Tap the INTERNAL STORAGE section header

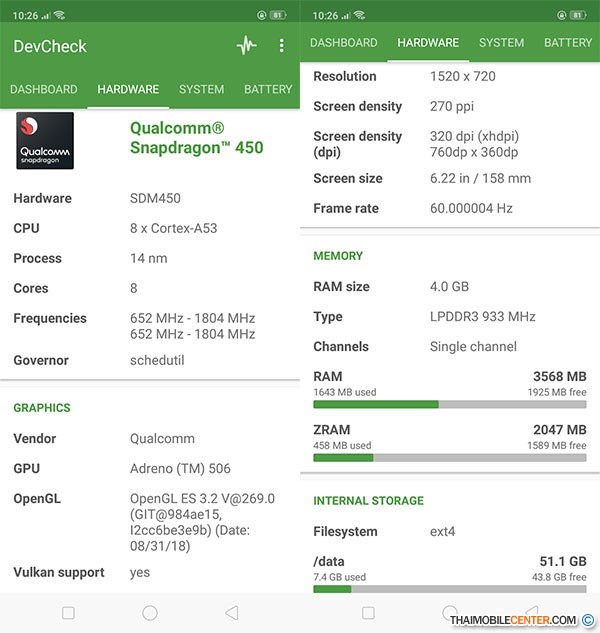click(x=368, y=501)
